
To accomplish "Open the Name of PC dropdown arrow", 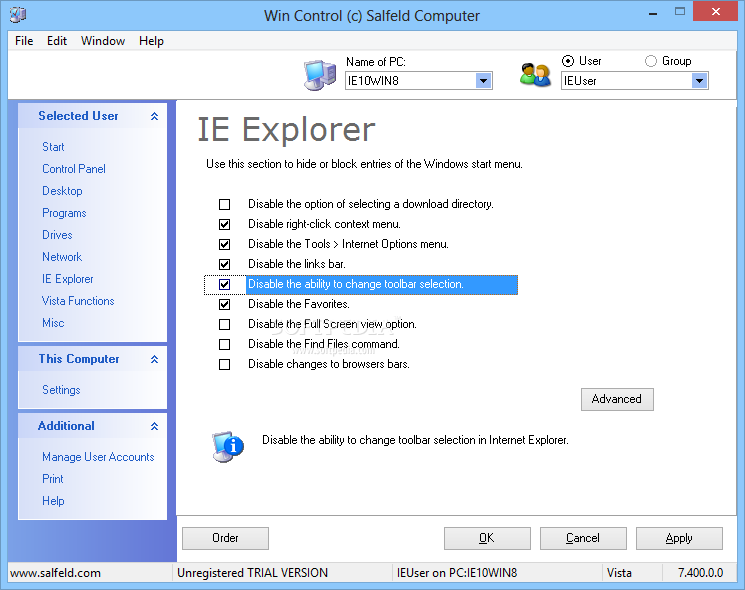I will coord(484,81).
